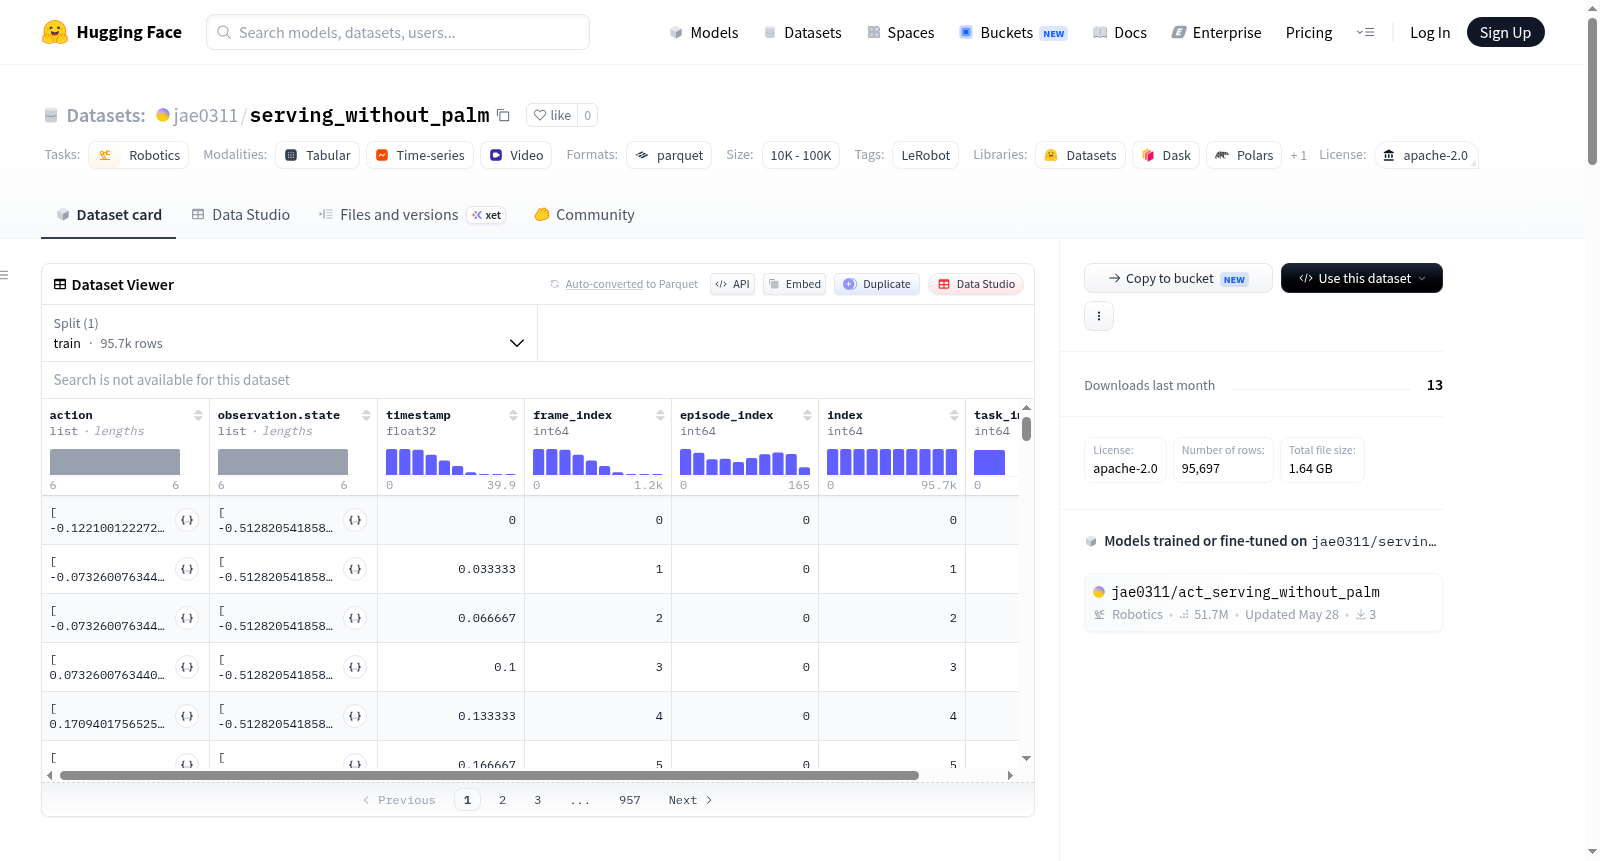Screen dimensions: 1600x861
Task: Go to the Community tab
Action: pos(584,214)
